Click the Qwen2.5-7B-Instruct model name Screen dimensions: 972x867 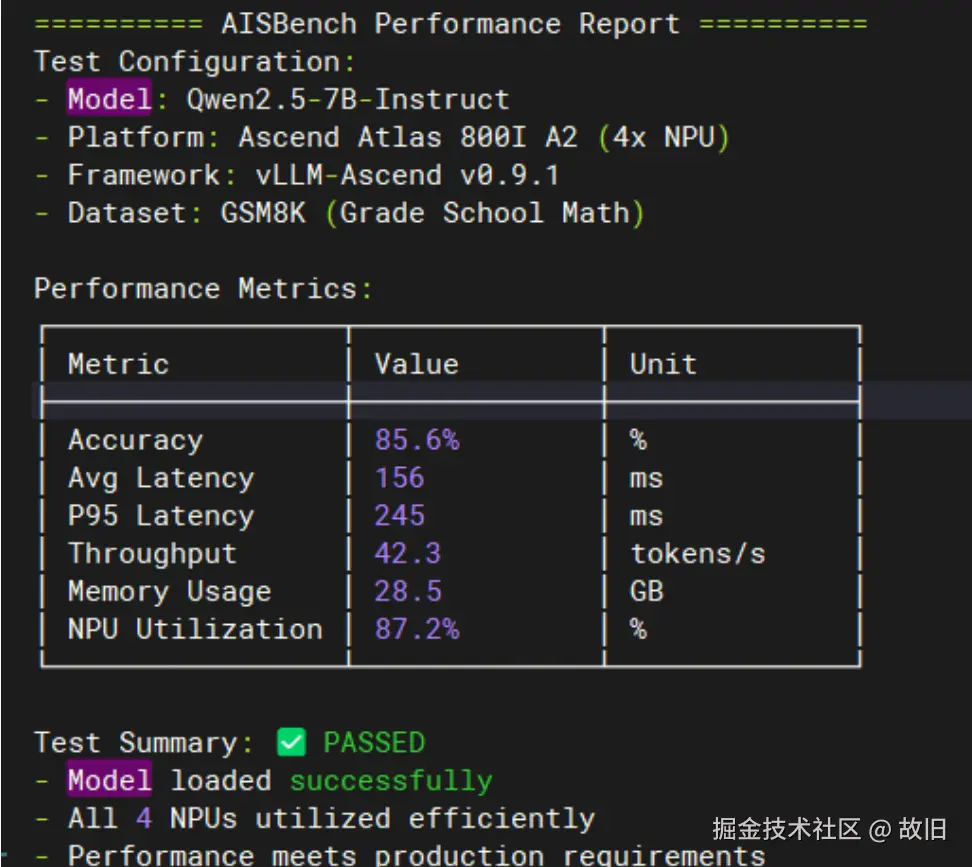click(x=347, y=100)
